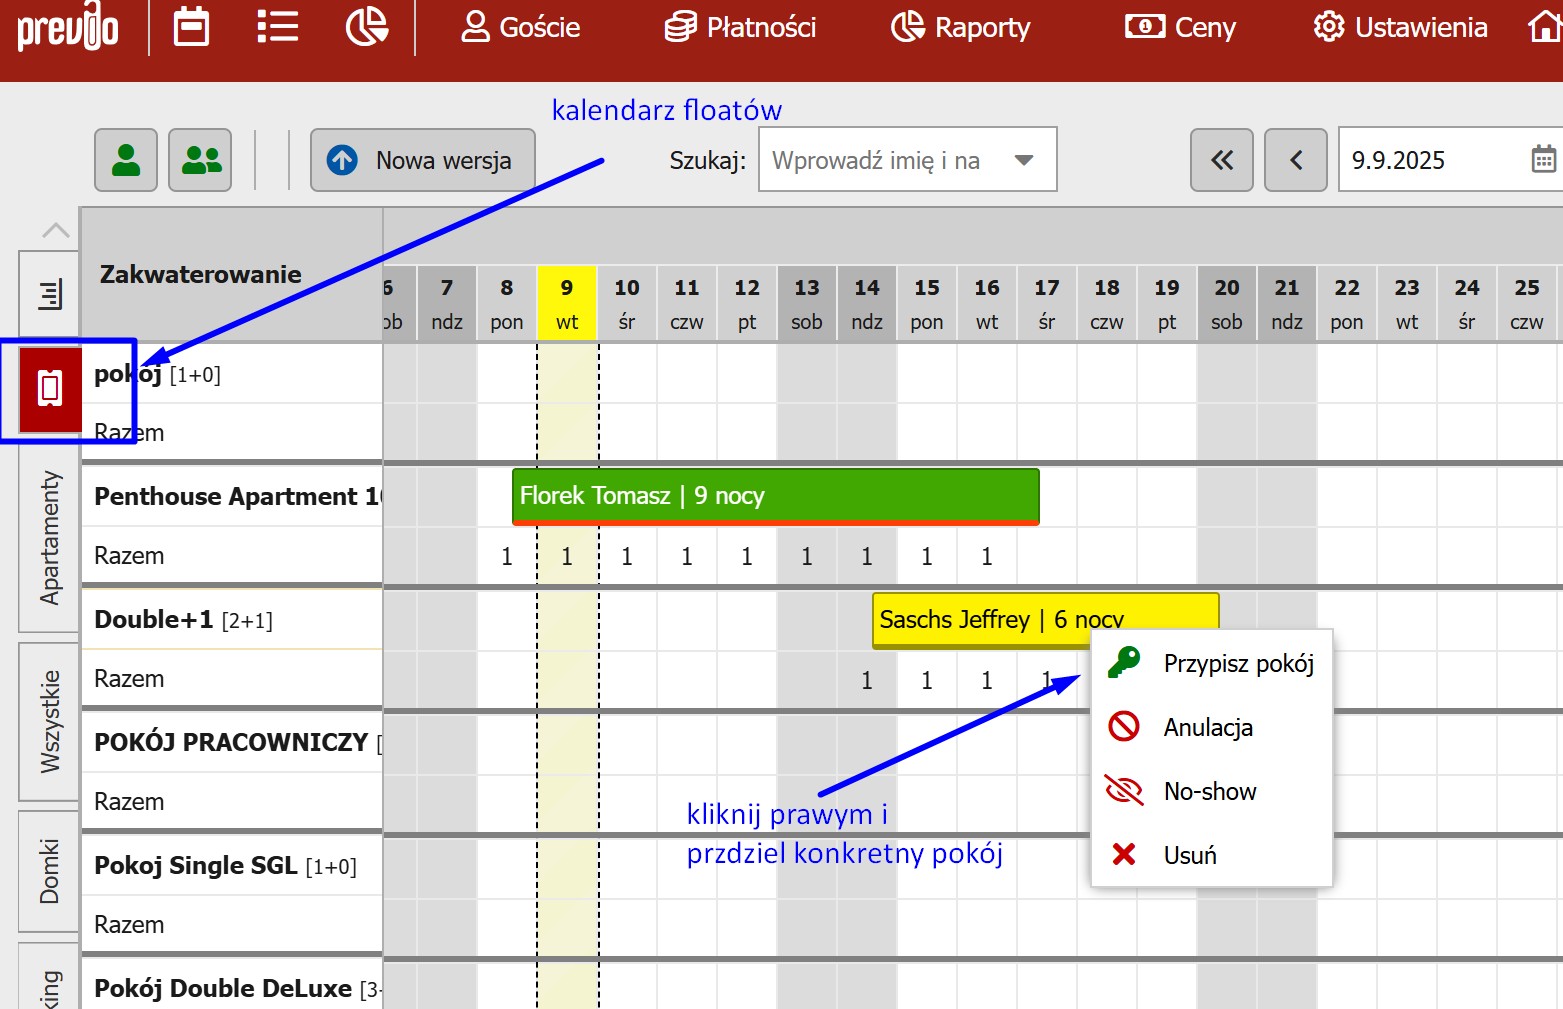Open the date picker calendar icon
Screen dimensions: 1563x1009
click(x=1544, y=160)
